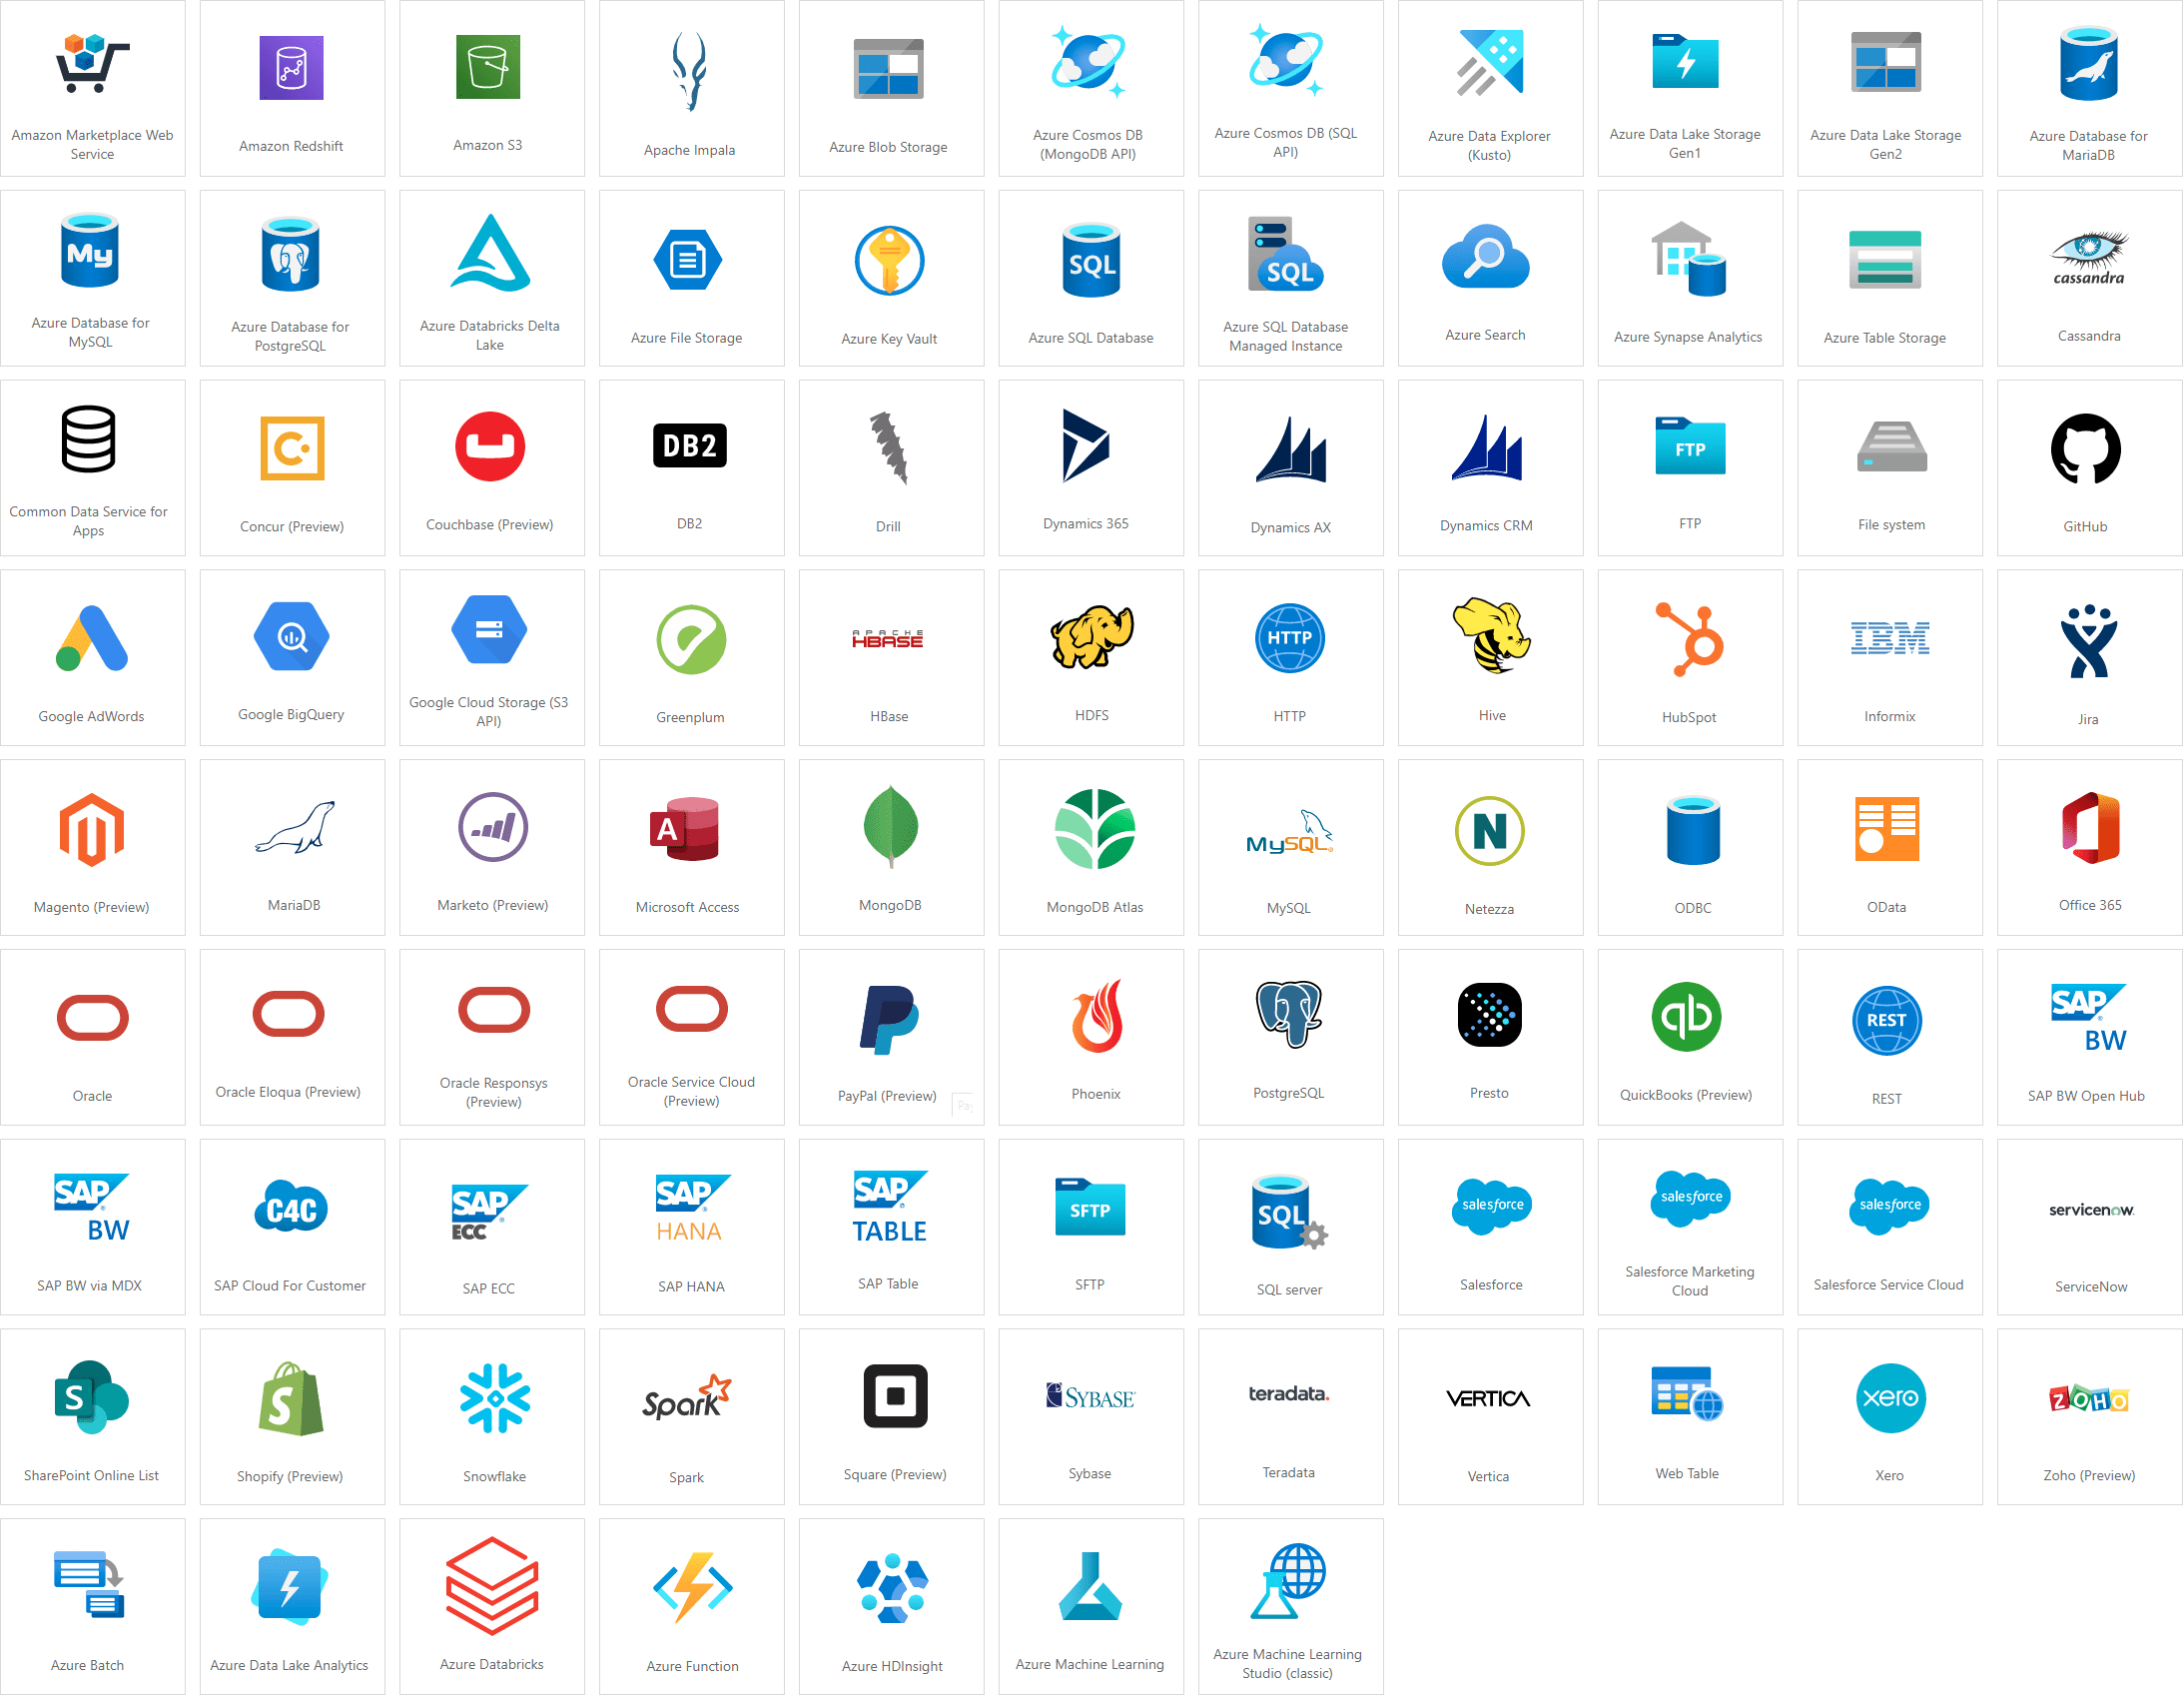Image resolution: width=2184 pixels, height=1696 pixels.
Task: Open the Azure Blob Storage tile icon
Action: (888, 69)
